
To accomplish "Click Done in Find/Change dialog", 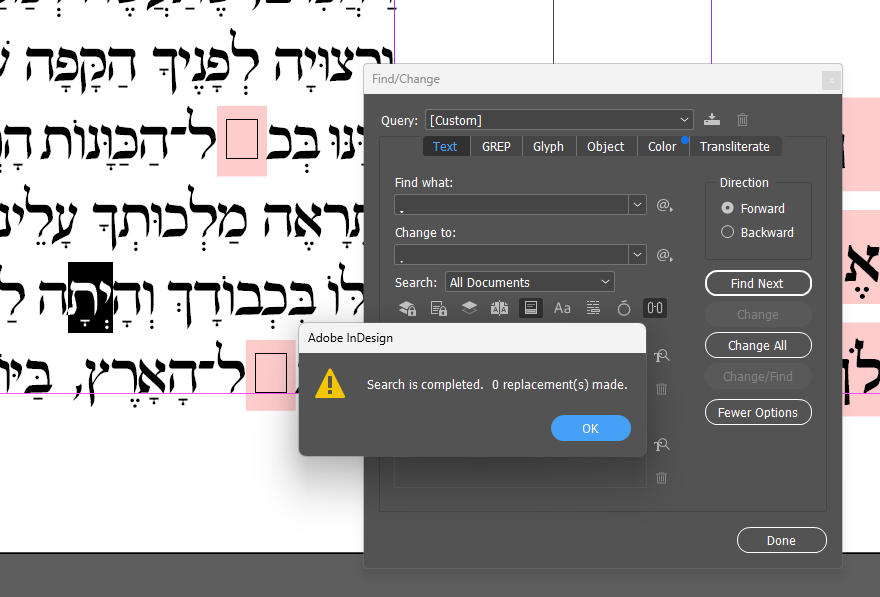I will 781,540.
